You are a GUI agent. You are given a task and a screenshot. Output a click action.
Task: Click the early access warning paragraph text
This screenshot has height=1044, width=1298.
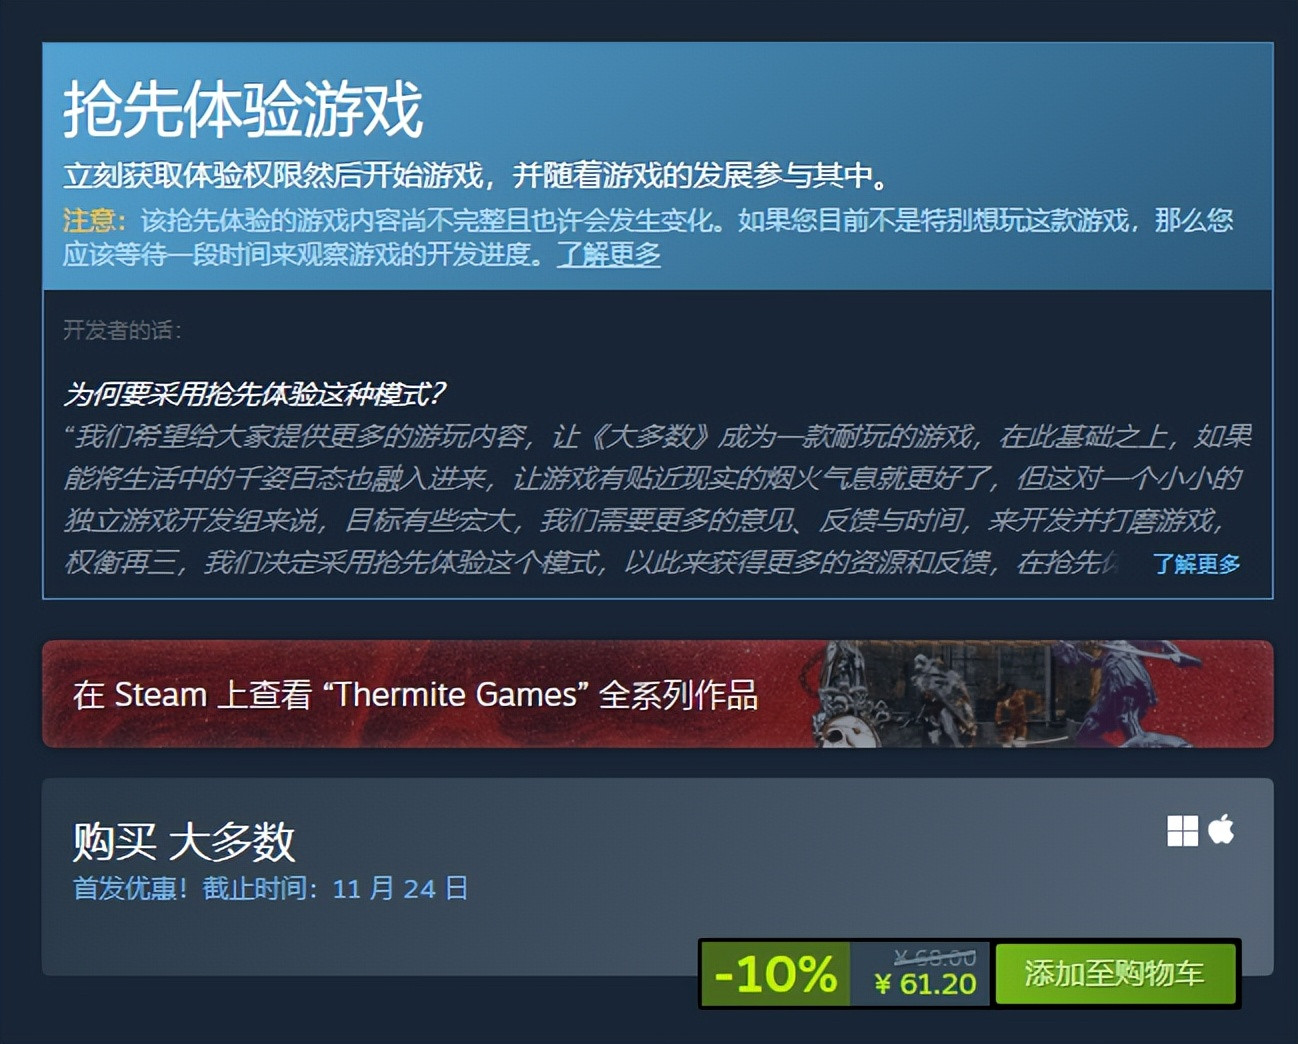(648, 237)
